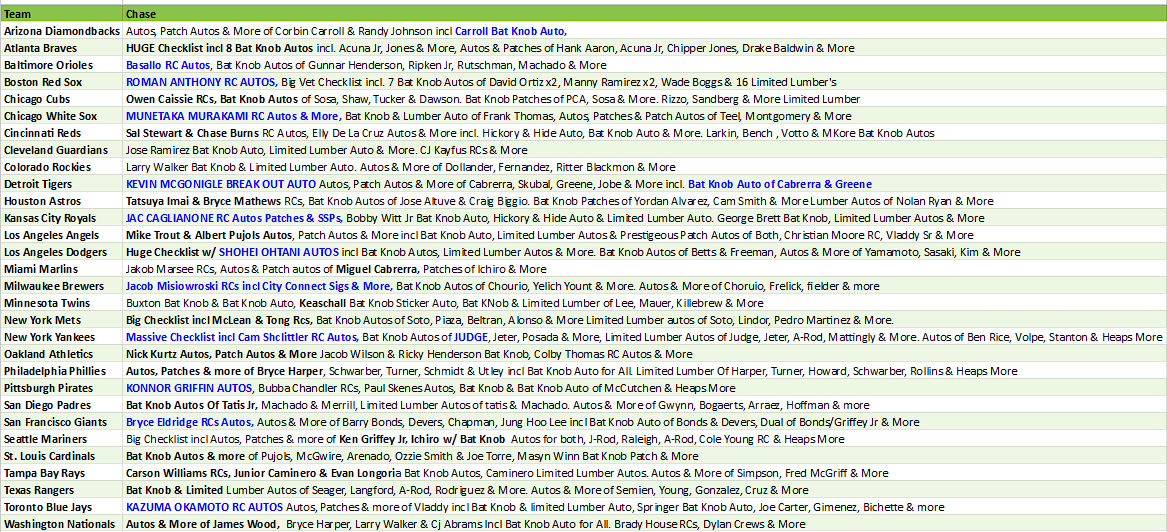Select the Washington Nationals team cell
1167x532 pixels.
click(x=61, y=524)
